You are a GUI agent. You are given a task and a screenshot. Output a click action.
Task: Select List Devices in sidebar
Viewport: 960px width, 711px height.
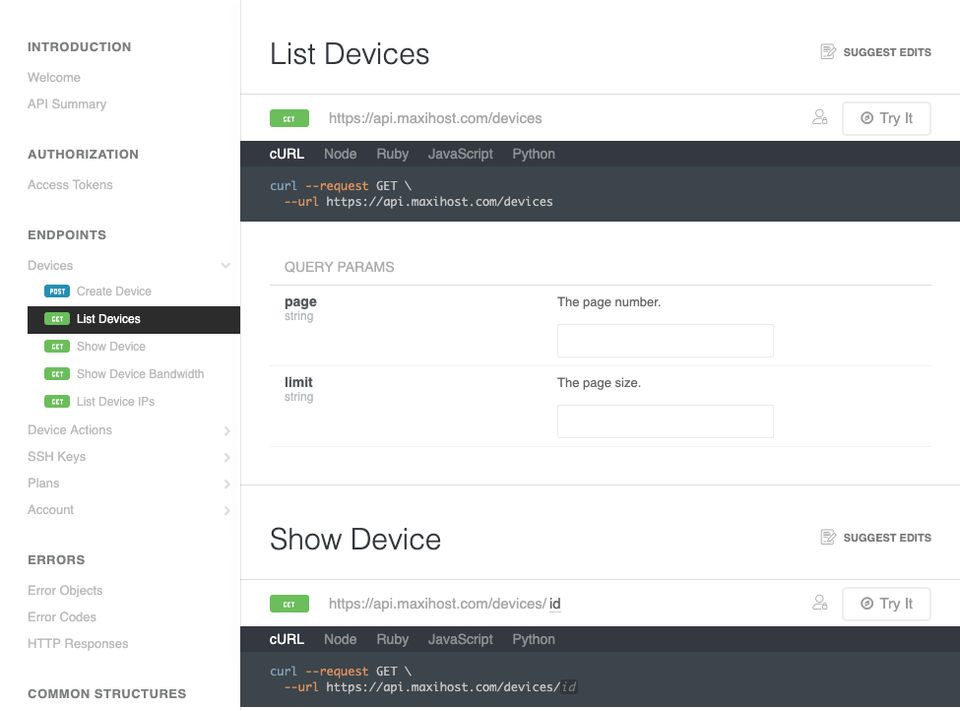[x=133, y=320]
